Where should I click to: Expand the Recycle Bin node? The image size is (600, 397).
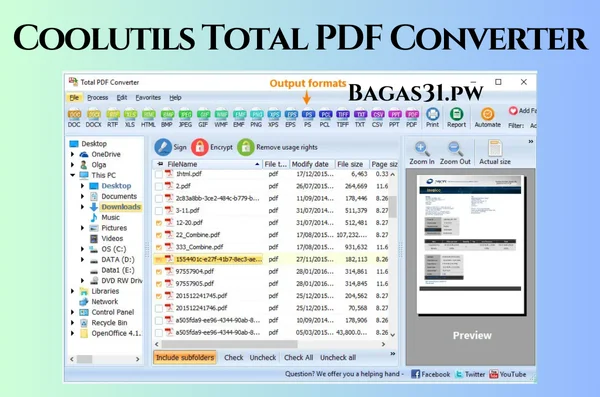pyautogui.click(x=72, y=323)
